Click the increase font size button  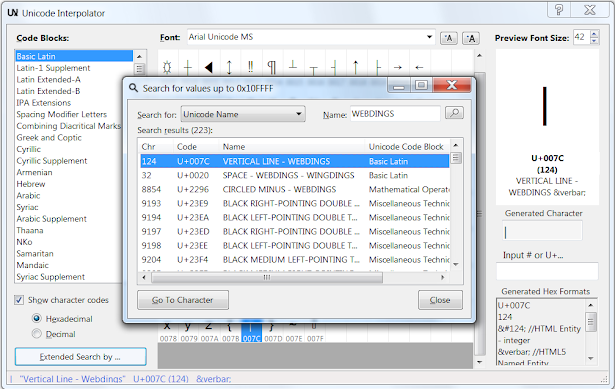pyautogui.click(x=471, y=38)
